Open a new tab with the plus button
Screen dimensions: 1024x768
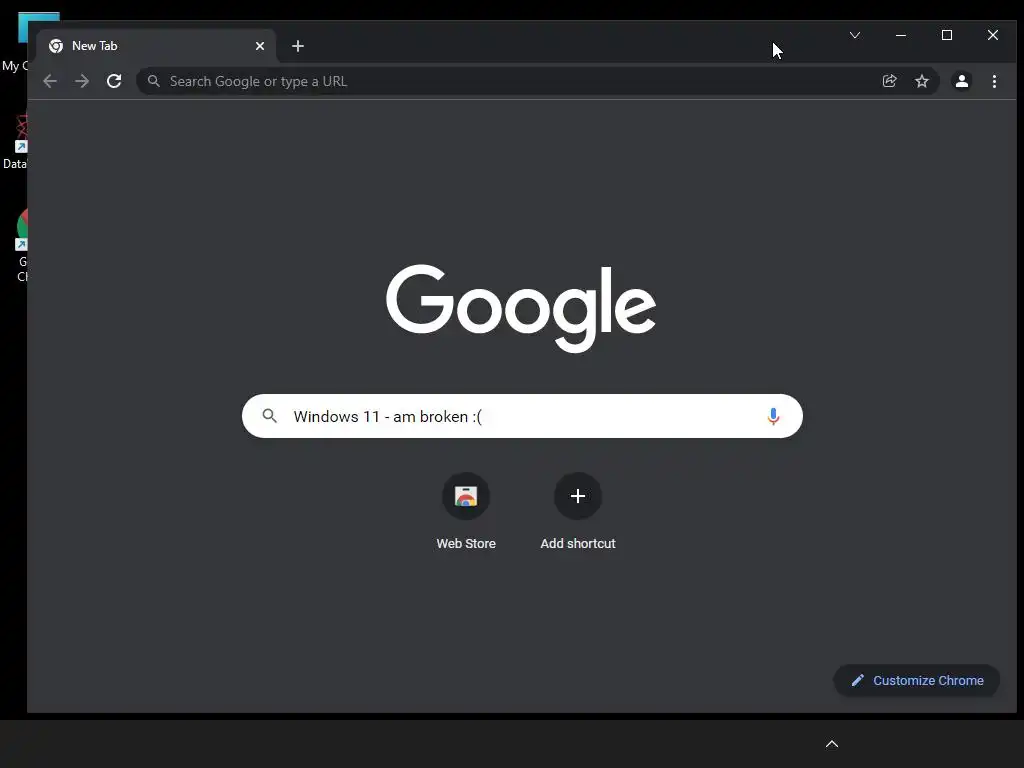[298, 46]
